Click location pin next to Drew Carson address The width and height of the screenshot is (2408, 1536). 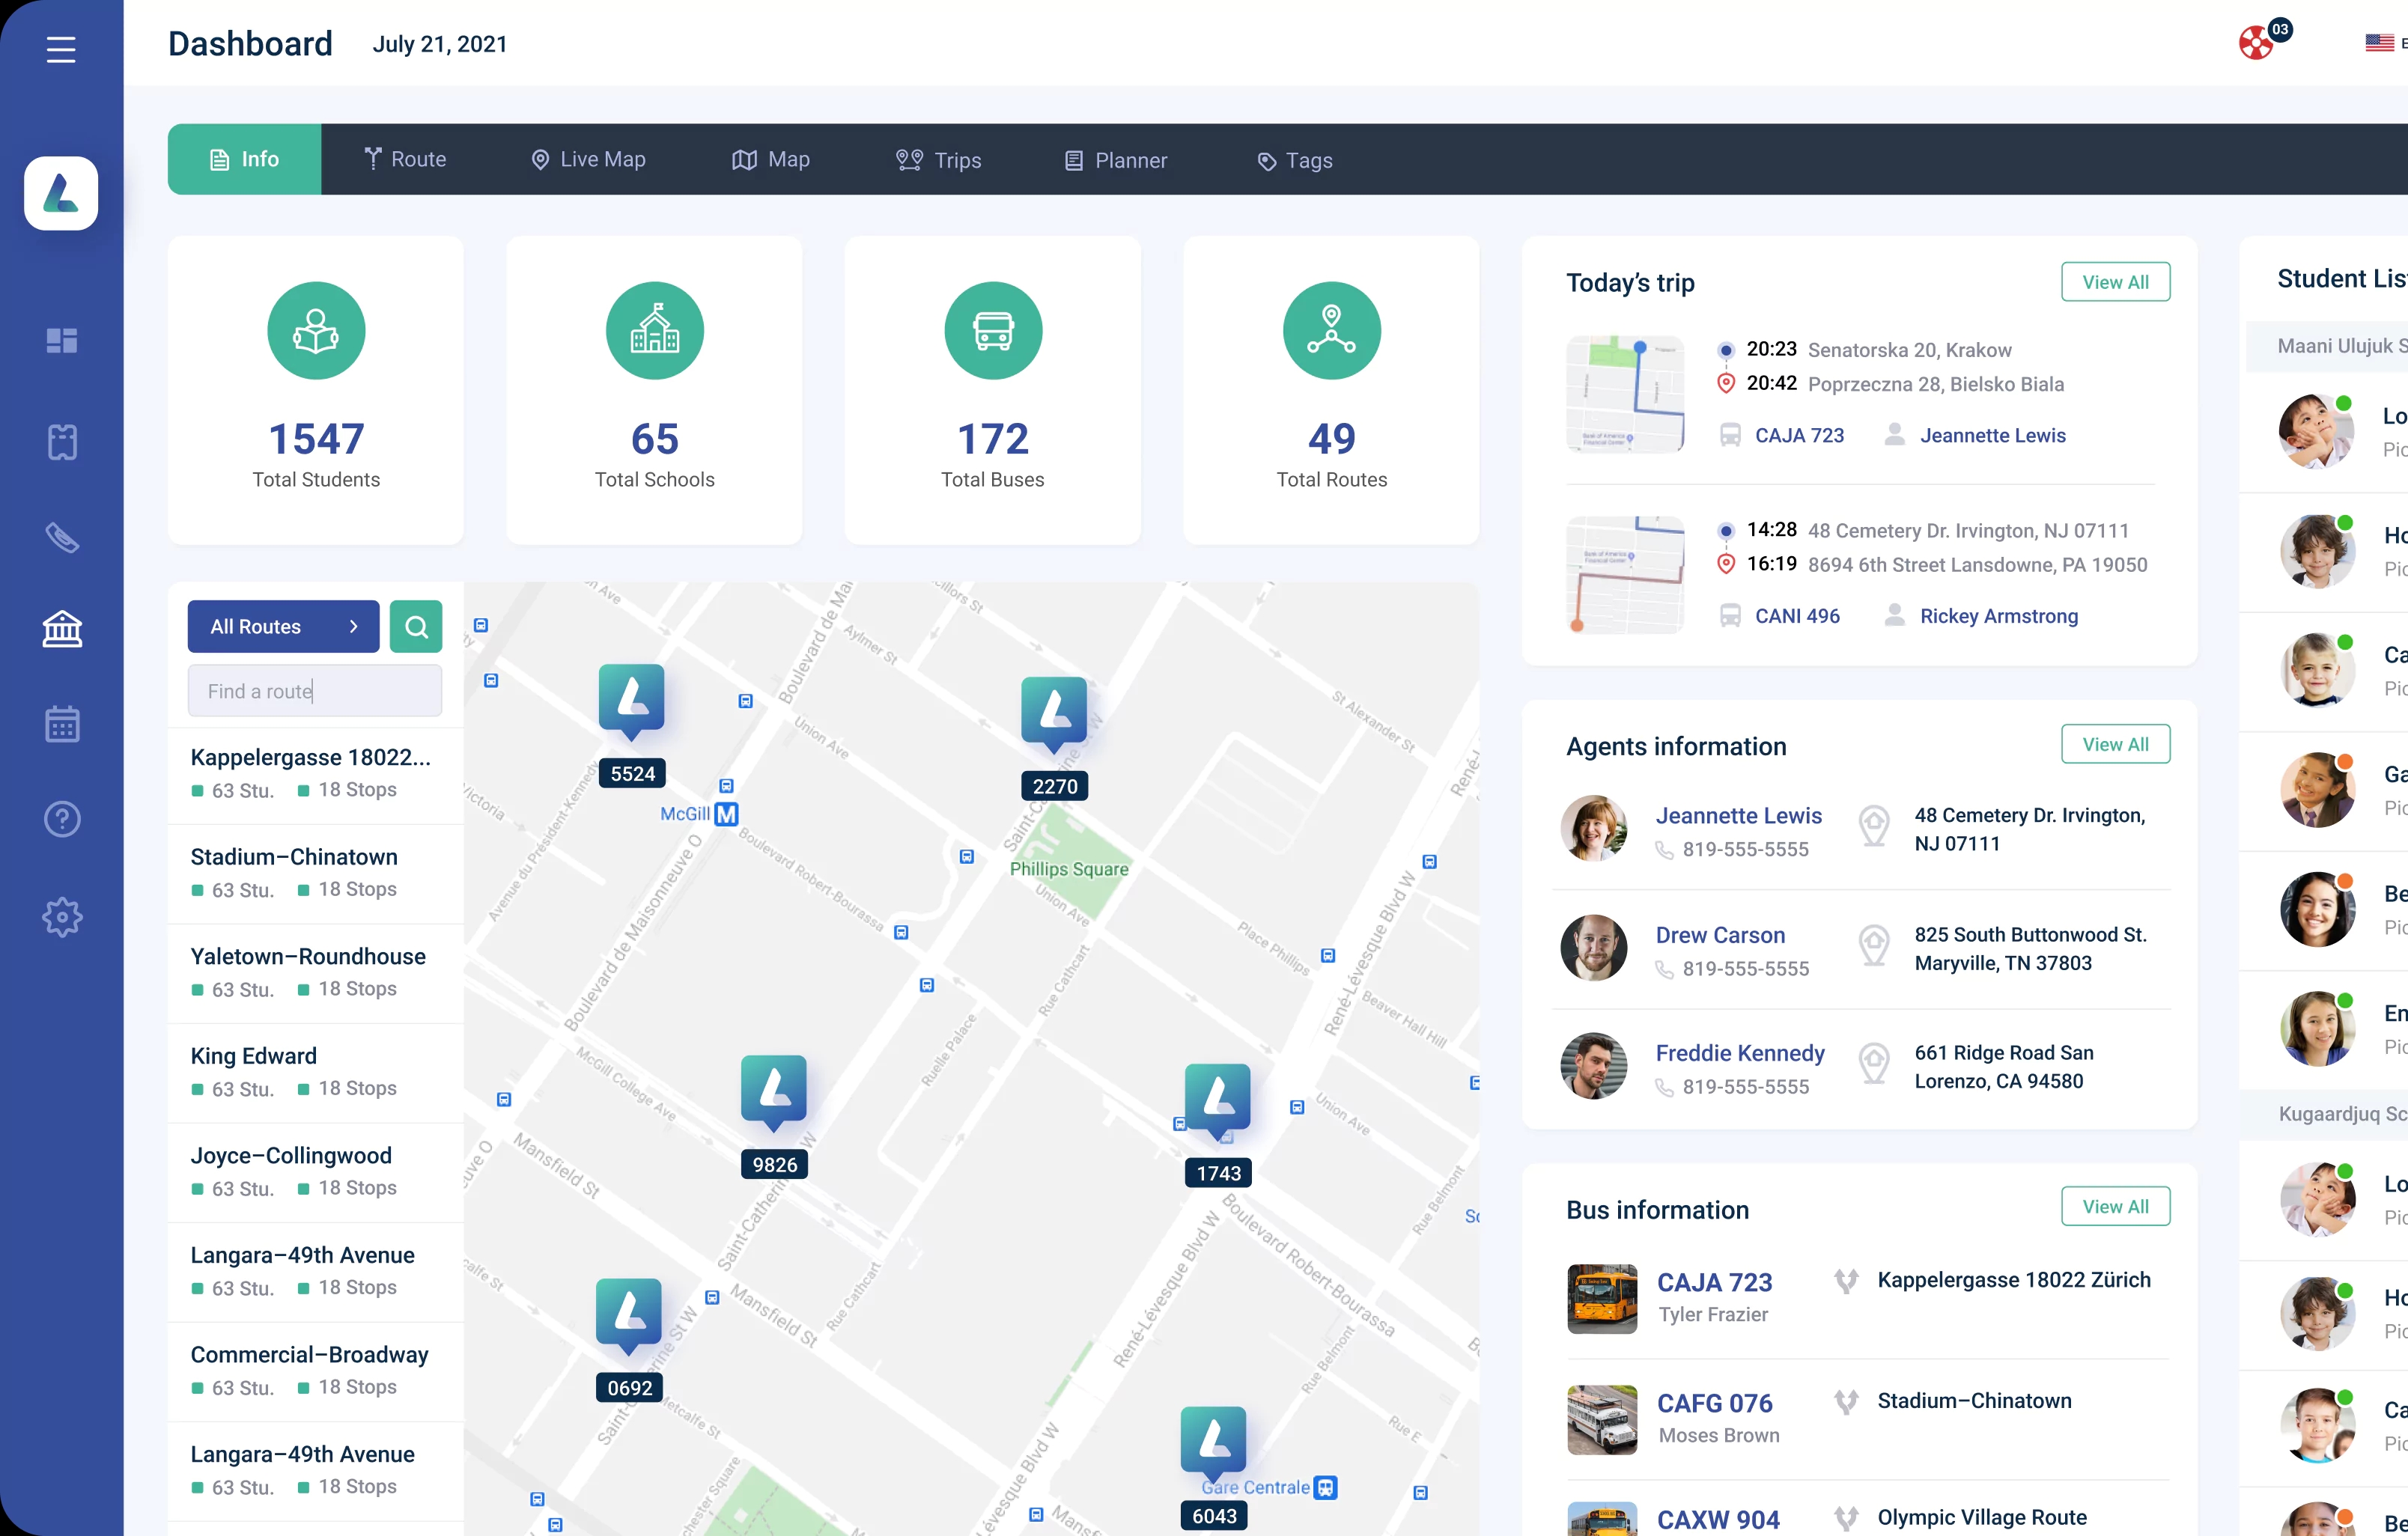(1874, 945)
